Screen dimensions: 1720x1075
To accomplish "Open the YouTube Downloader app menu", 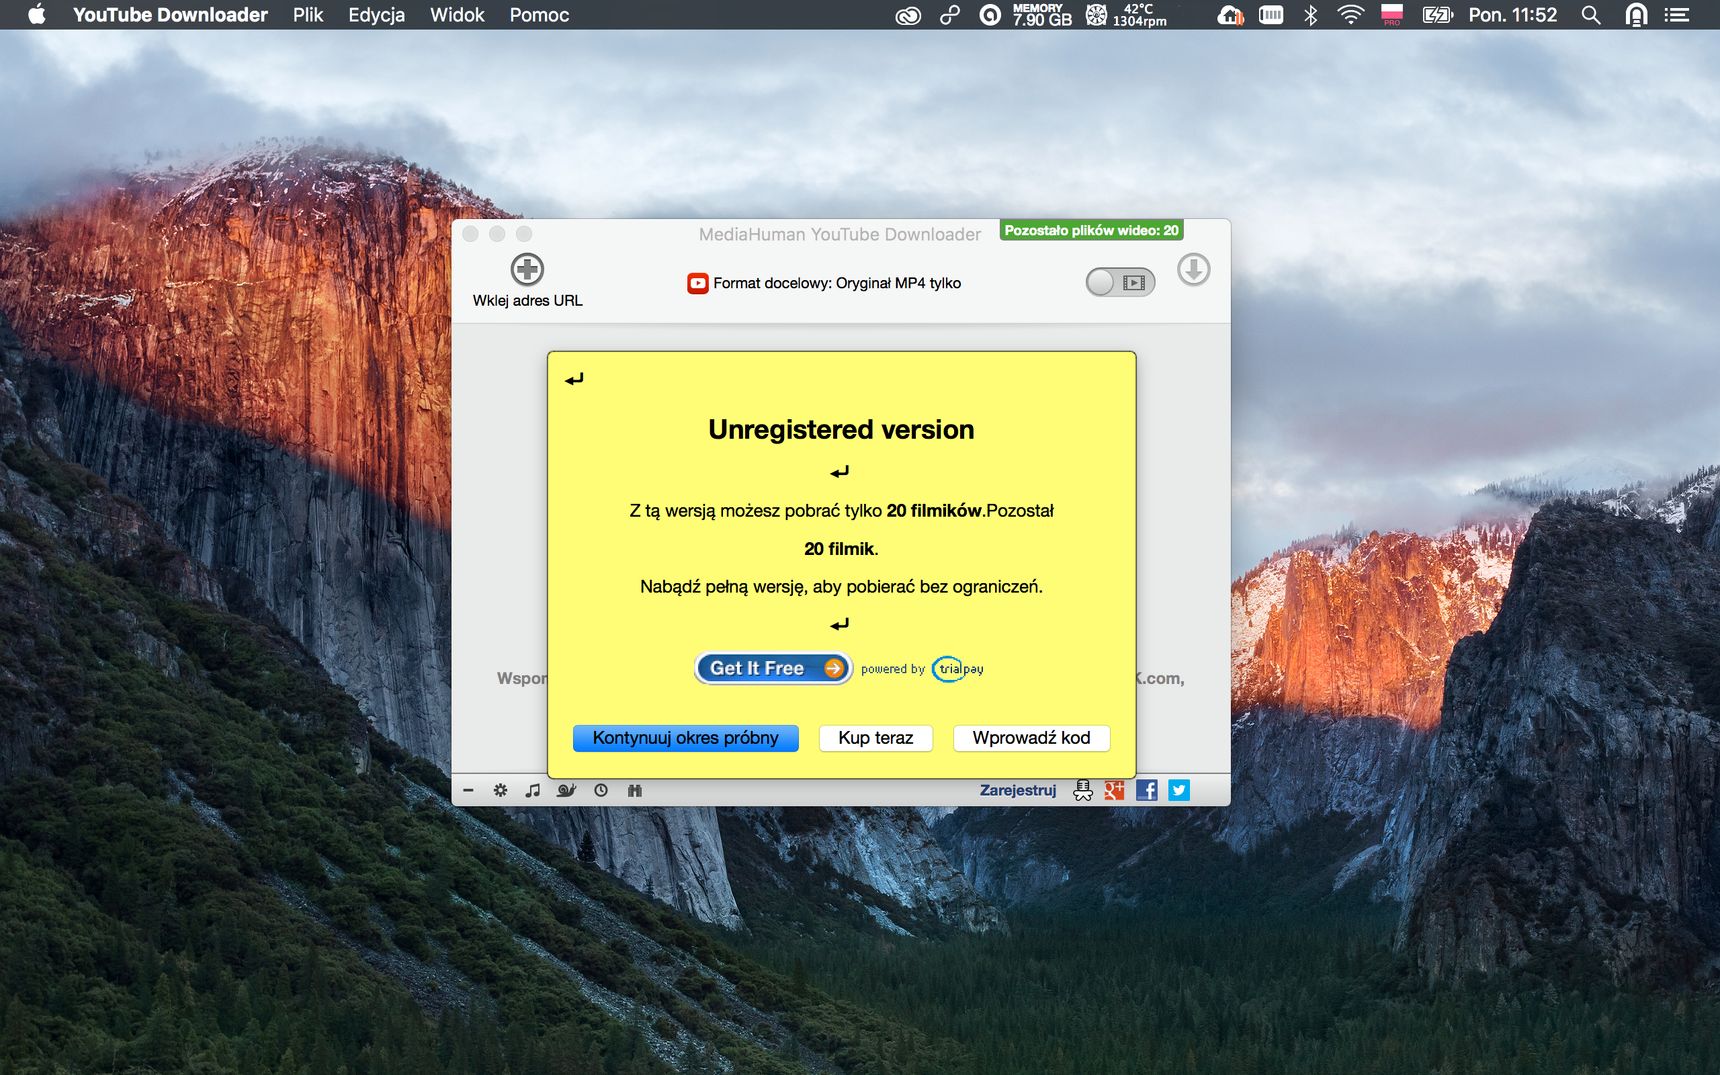I will (170, 15).
